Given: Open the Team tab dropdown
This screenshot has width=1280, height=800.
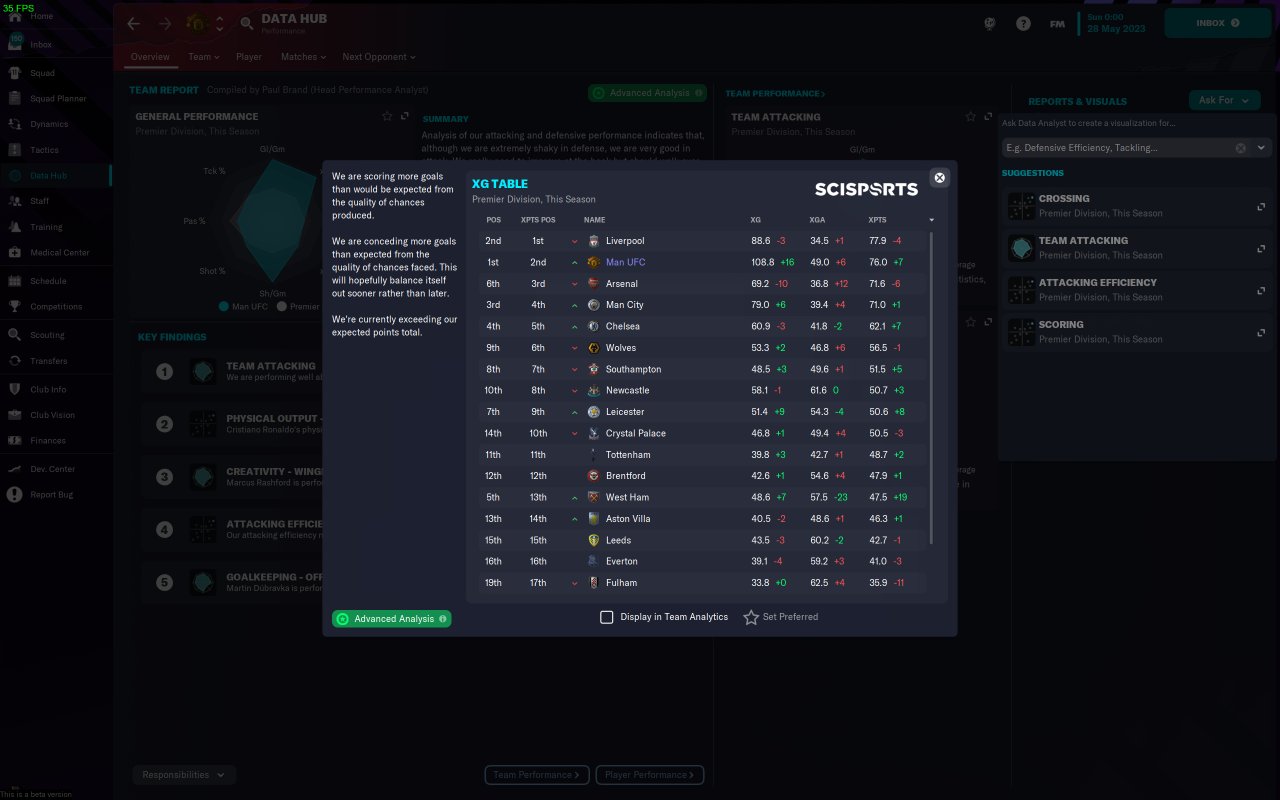Looking at the screenshot, I should coord(204,57).
